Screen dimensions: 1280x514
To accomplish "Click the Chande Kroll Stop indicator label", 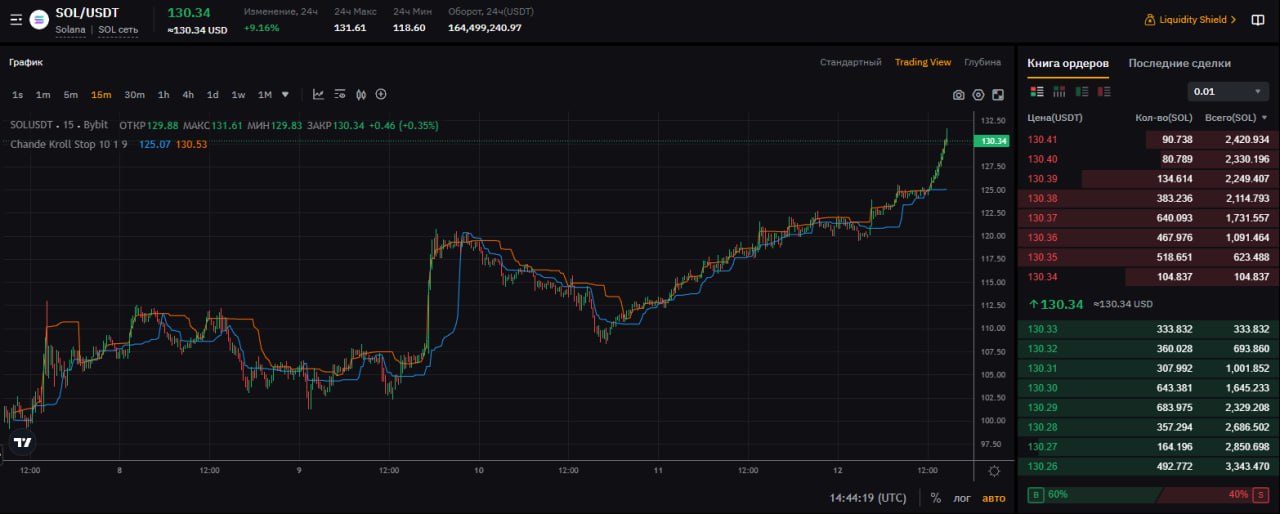I will click(69, 144).
